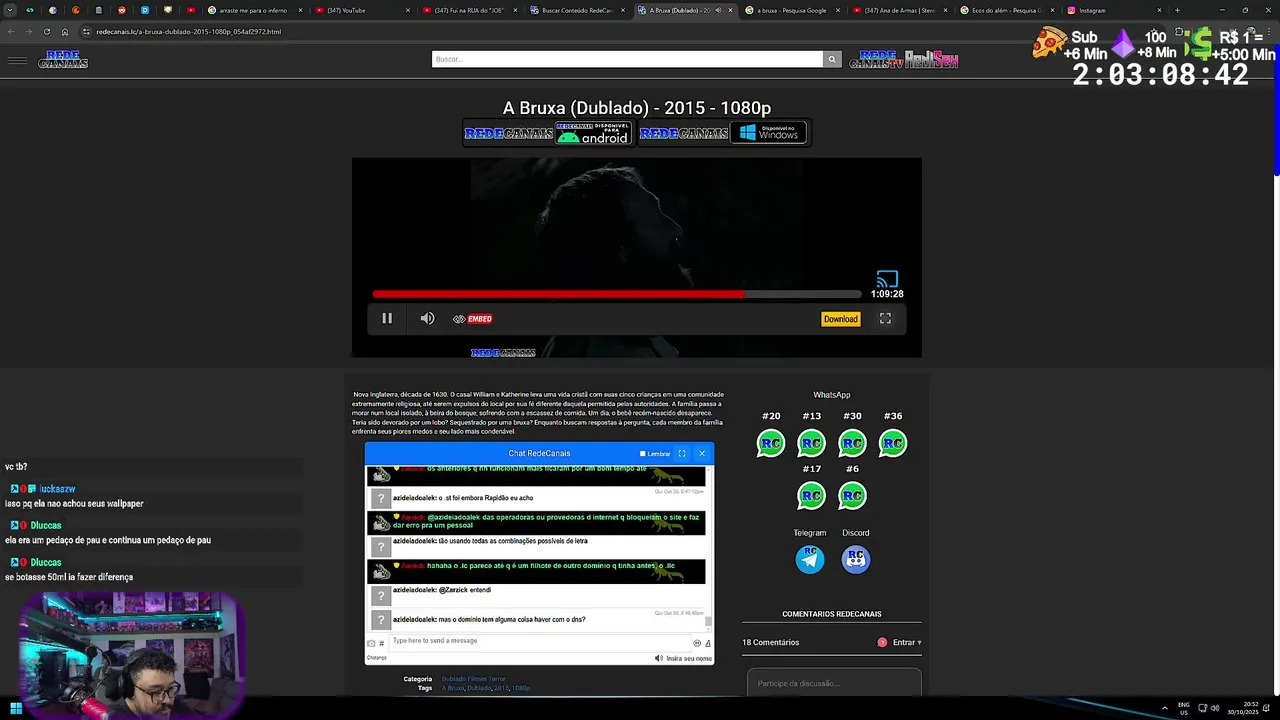Open the taskbar volume control
The image size is (1280, 720).
pyautogui.click(x=1215, y=708)
